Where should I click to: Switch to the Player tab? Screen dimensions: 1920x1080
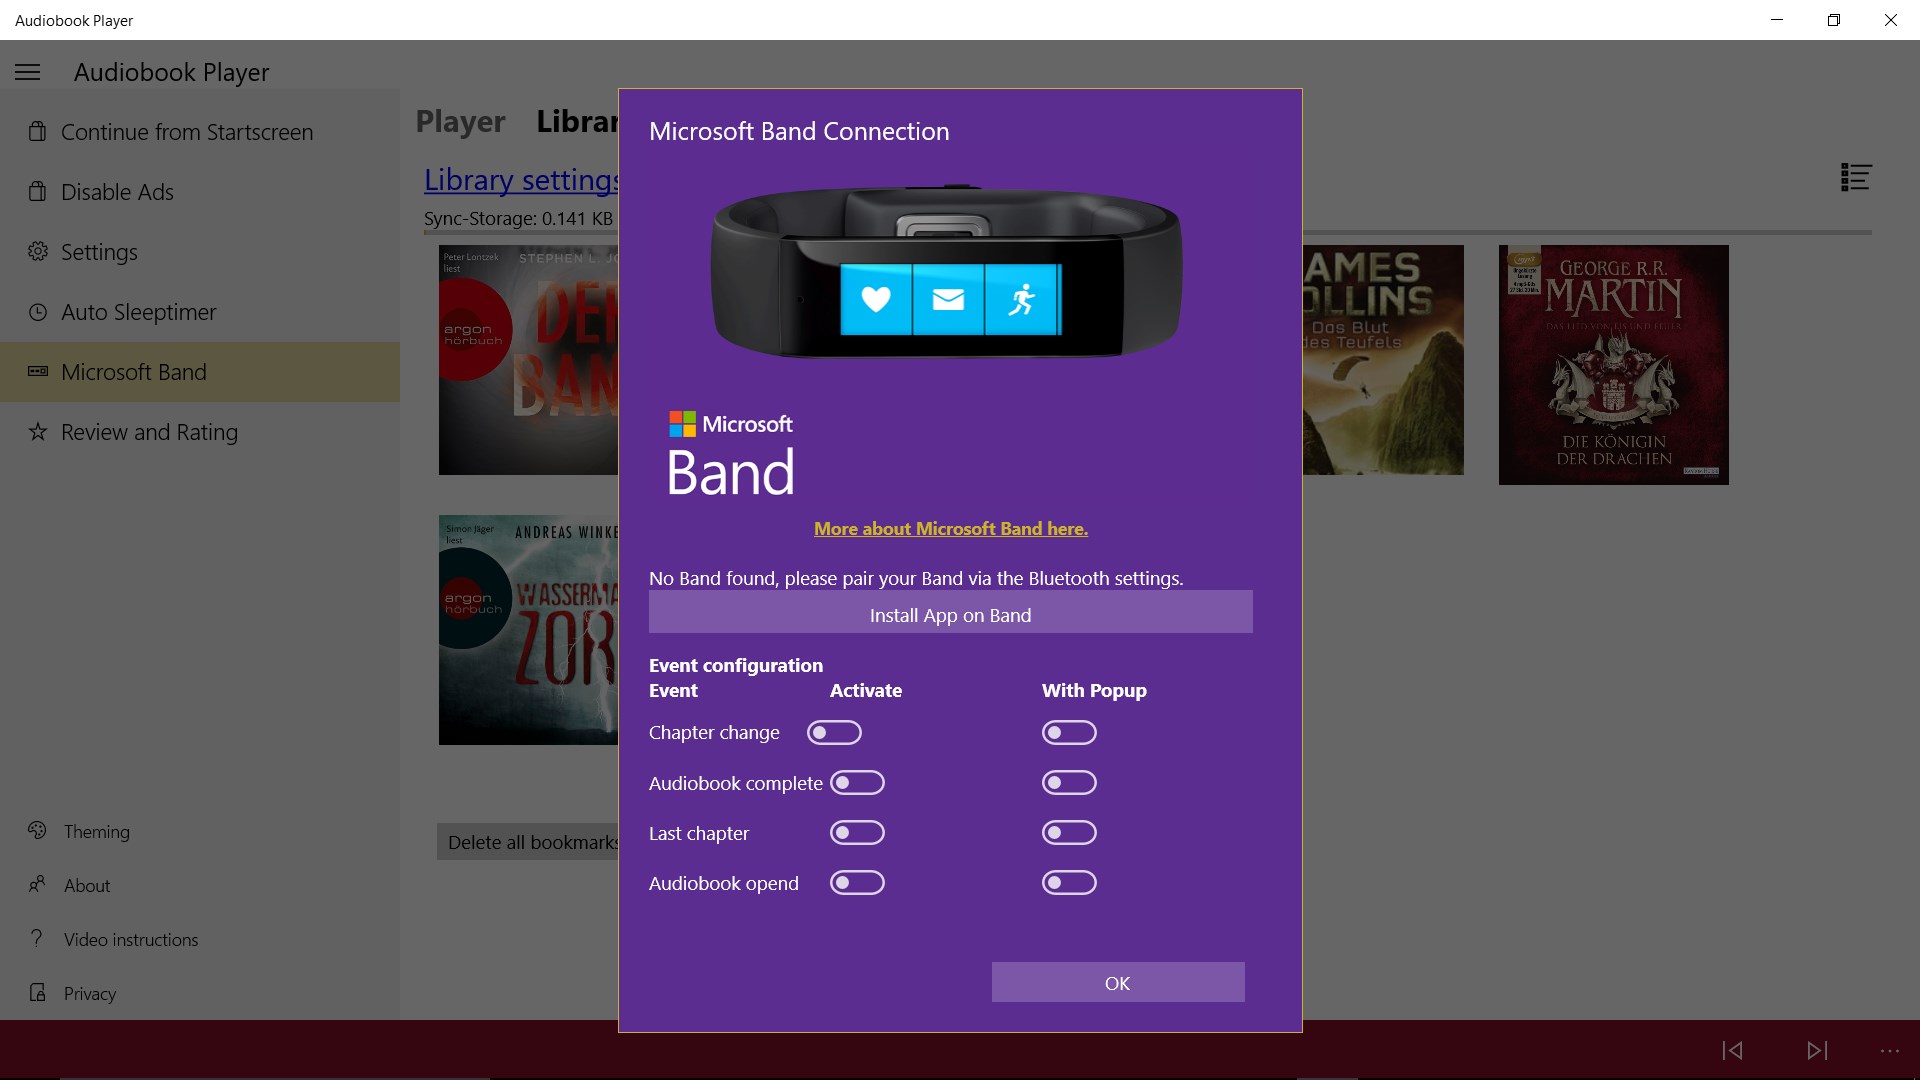(460, 121)
